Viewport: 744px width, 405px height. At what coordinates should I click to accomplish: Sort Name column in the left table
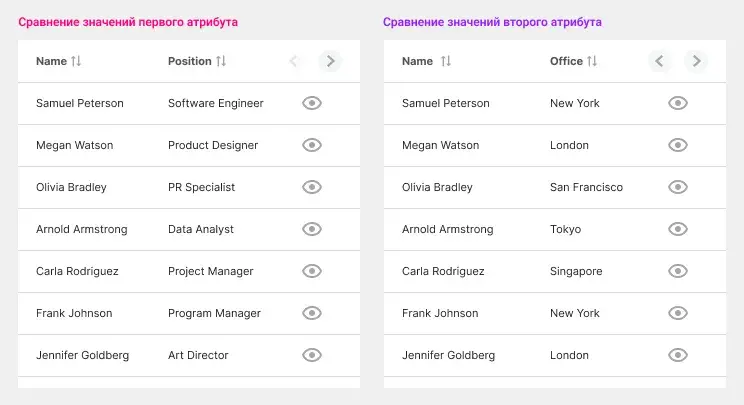click(x=76, y=61)
